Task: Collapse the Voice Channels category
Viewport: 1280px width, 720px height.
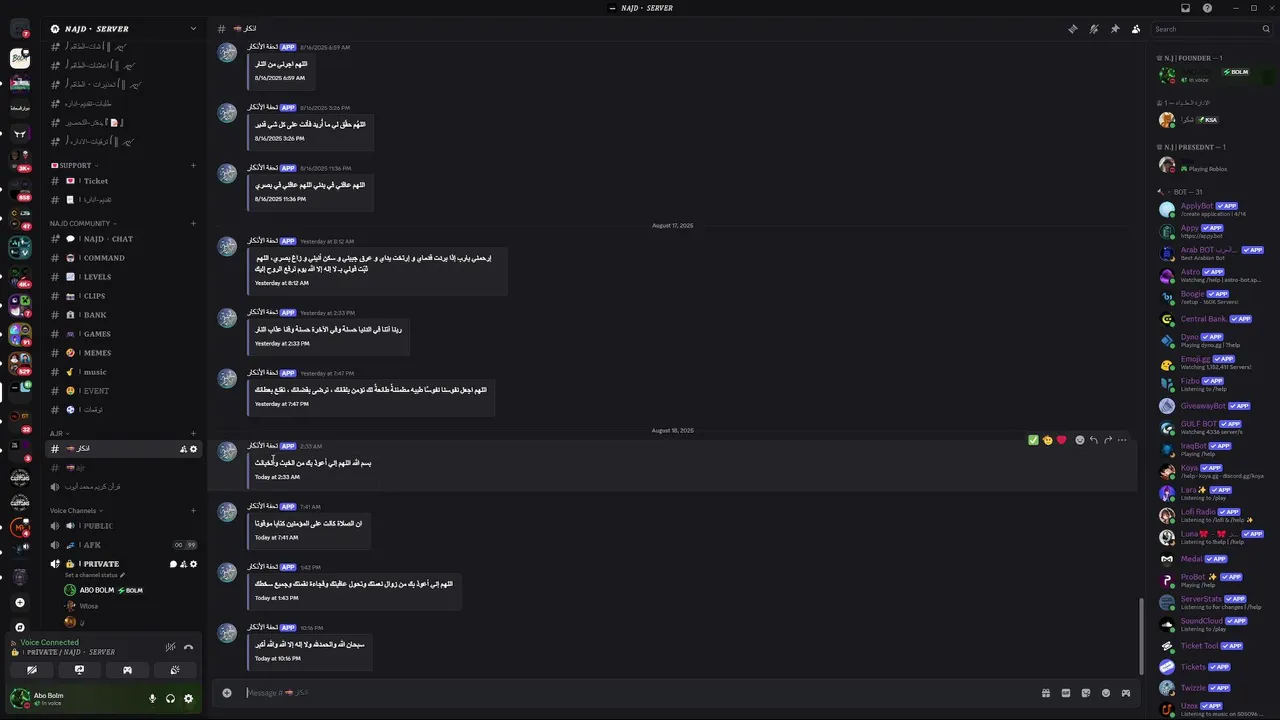Action: pyautogui.click(x=73, y=511)
